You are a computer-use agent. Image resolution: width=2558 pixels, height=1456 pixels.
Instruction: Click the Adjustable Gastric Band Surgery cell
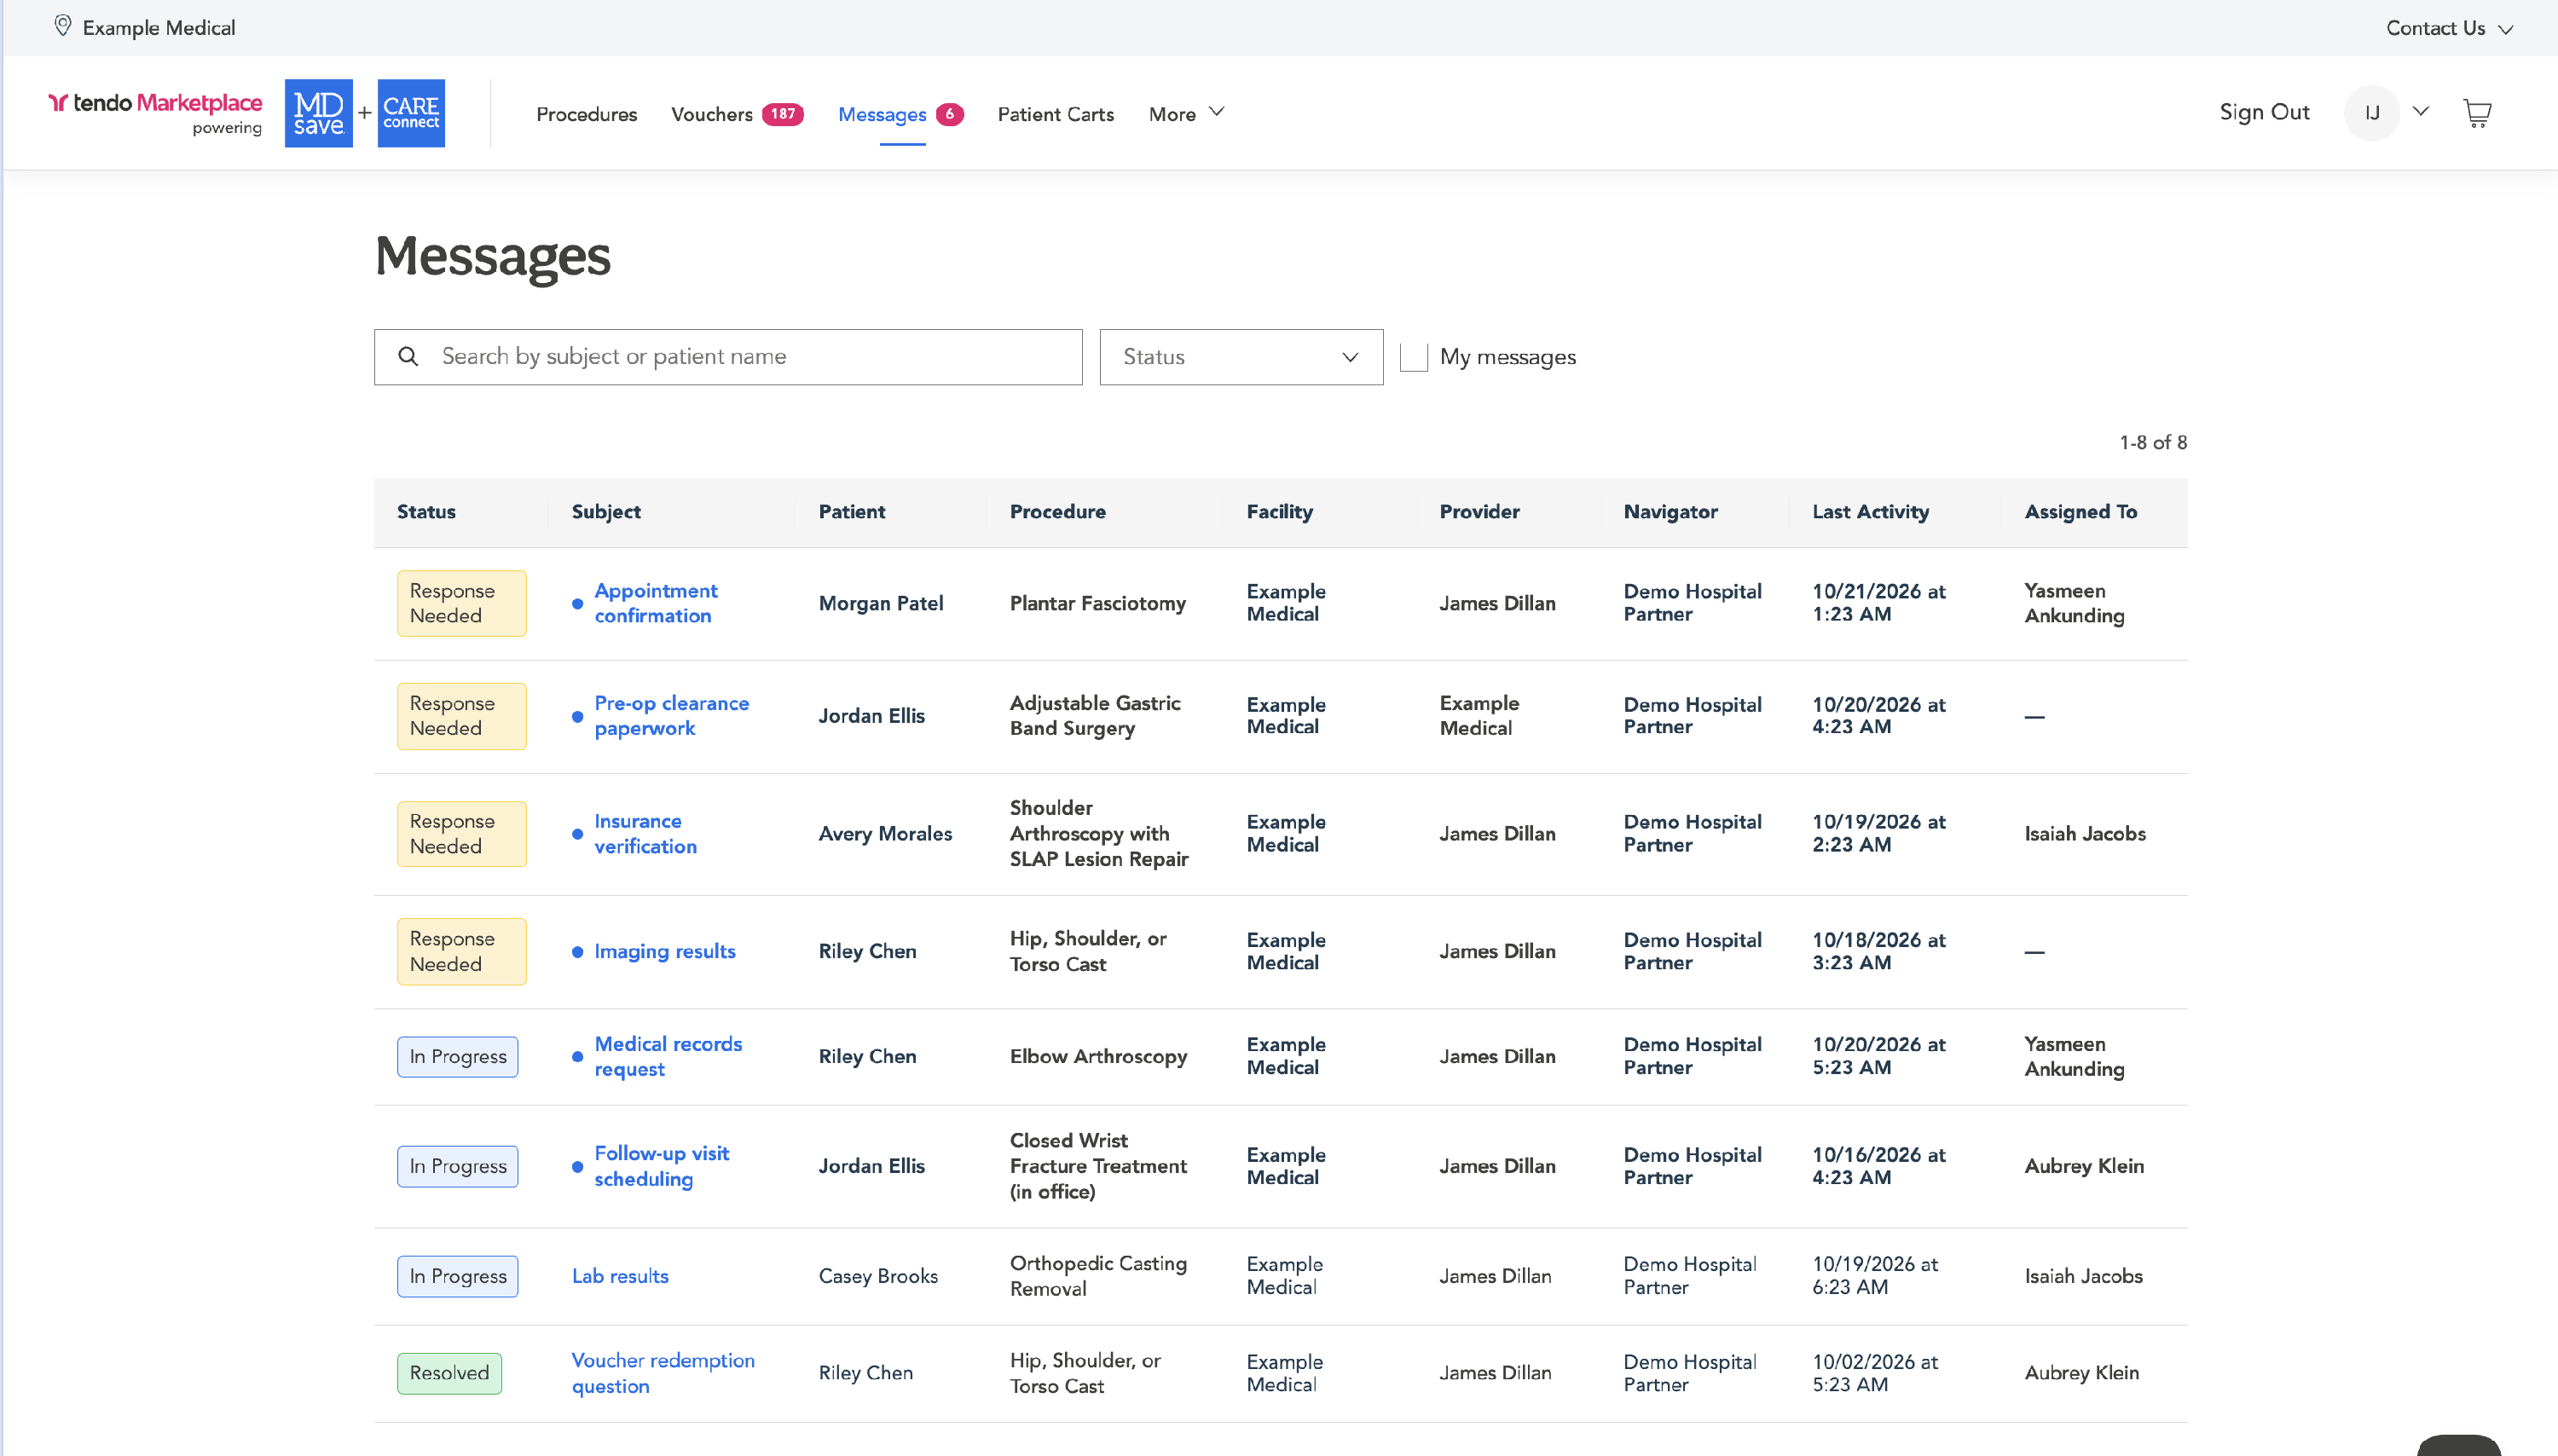(1095, 716)
